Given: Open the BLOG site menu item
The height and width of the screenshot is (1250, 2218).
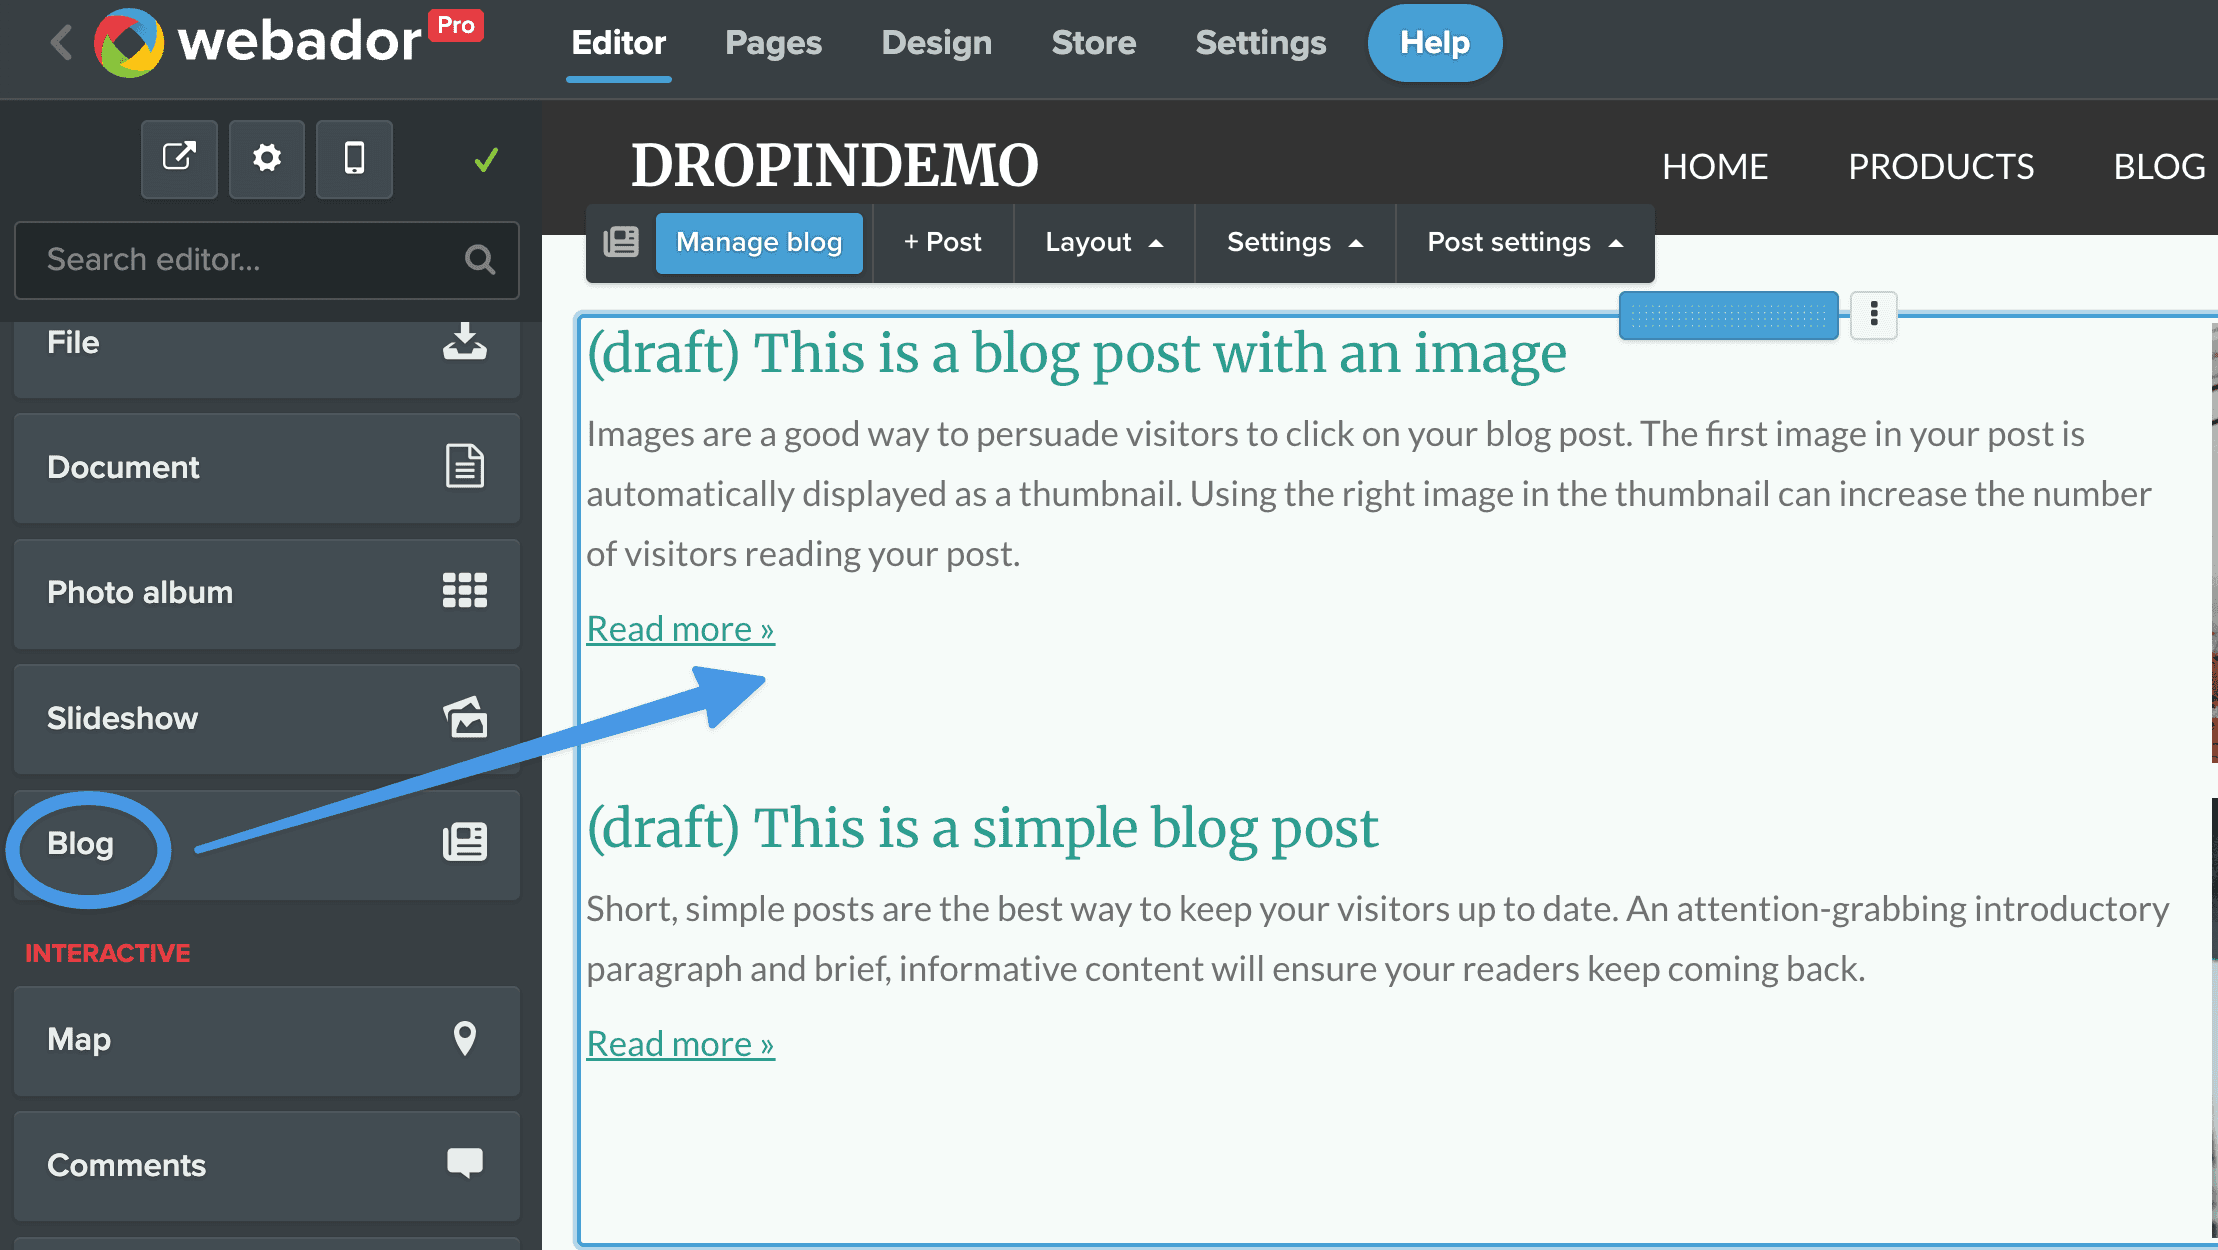Looking at the screenshot, I should [x=2160, y=167].
